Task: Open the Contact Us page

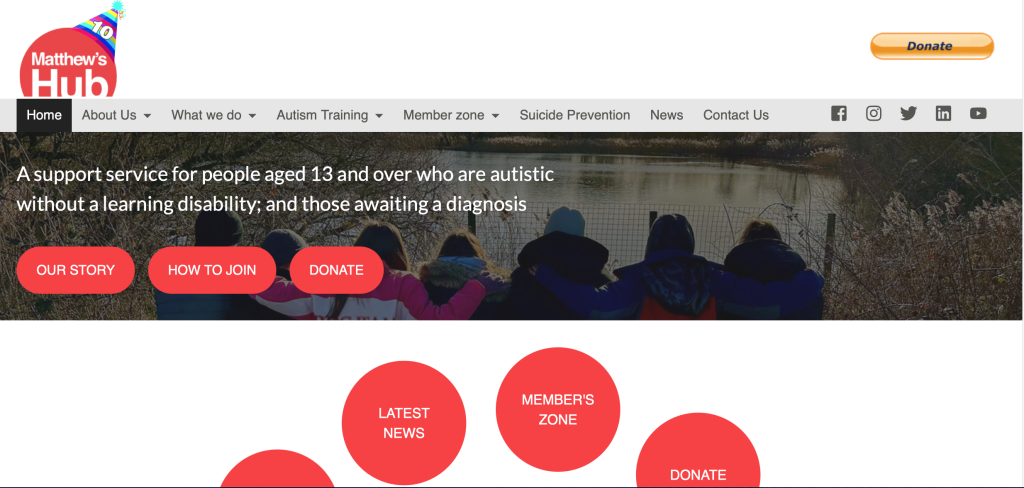Action: point(735,116)
